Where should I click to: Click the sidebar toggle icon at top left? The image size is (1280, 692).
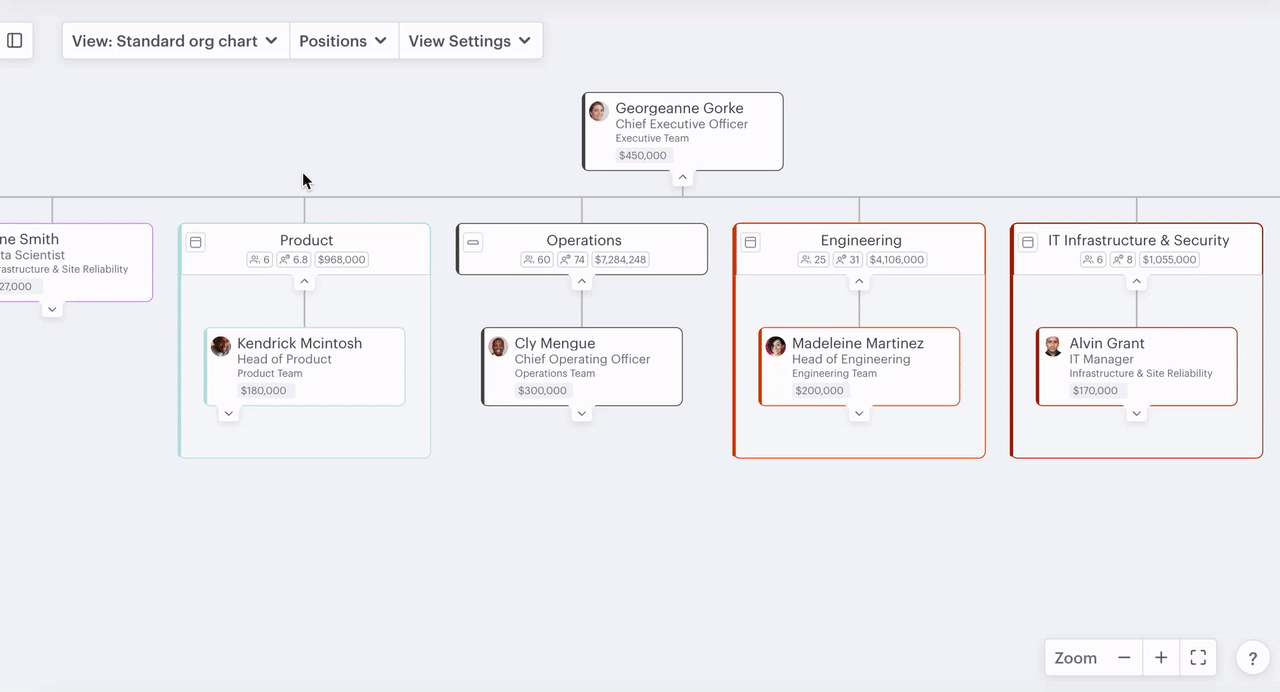(15, 40)
